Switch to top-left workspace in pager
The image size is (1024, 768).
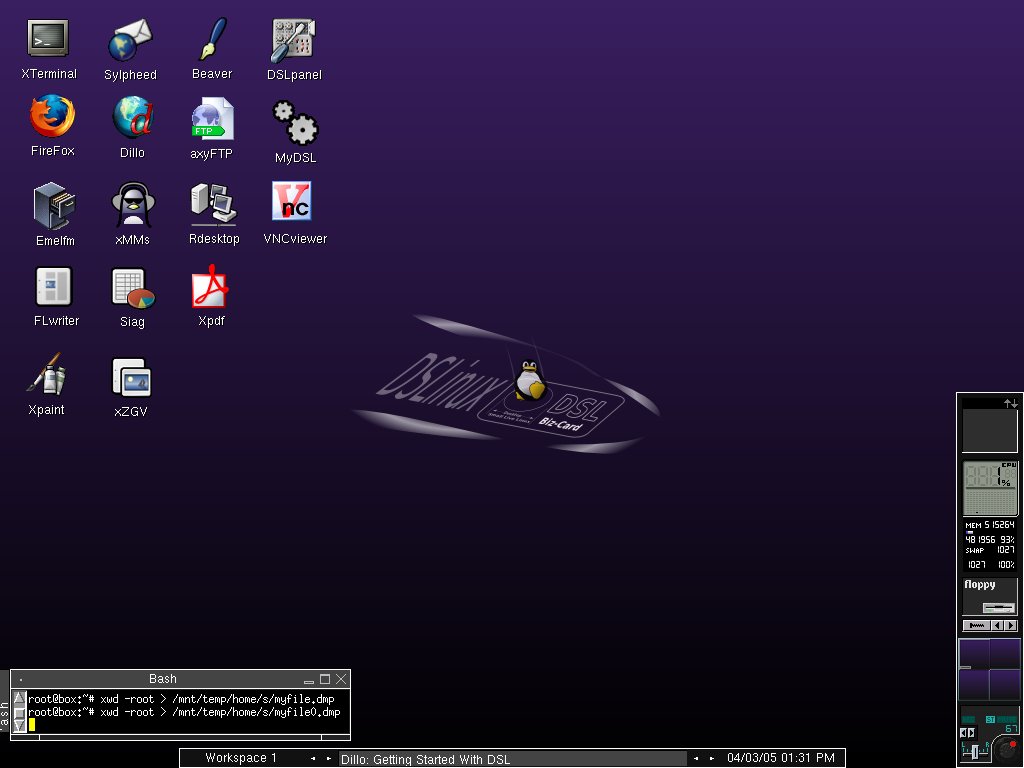[x=974, y=654]
